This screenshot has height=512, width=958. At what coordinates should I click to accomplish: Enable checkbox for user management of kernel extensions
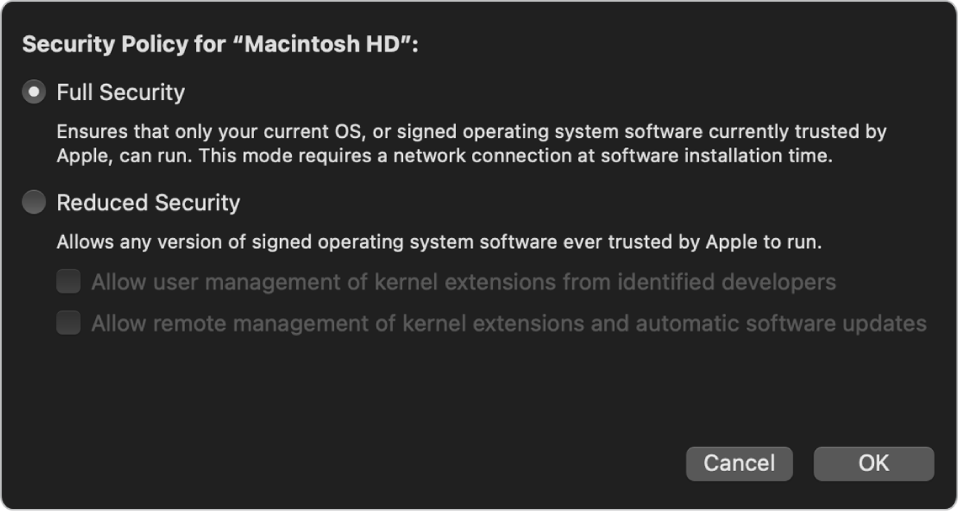(68, 282)
